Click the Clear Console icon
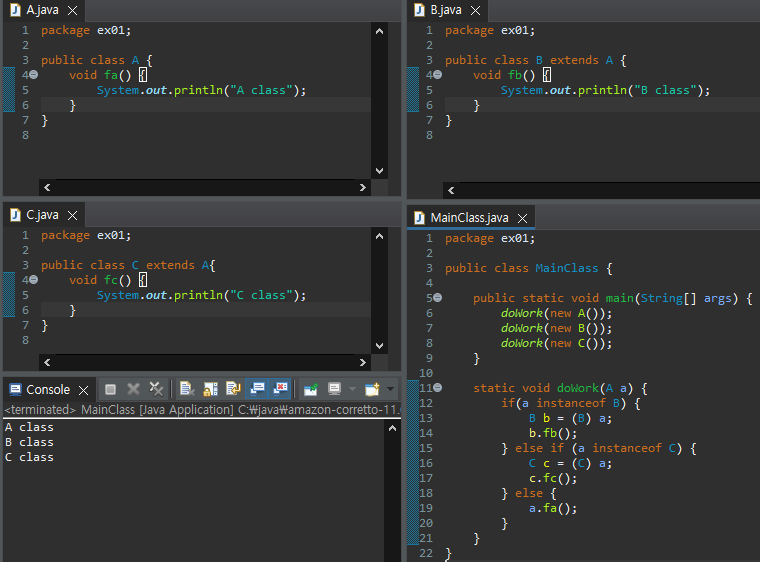760x562 pixels. point(187,389)
